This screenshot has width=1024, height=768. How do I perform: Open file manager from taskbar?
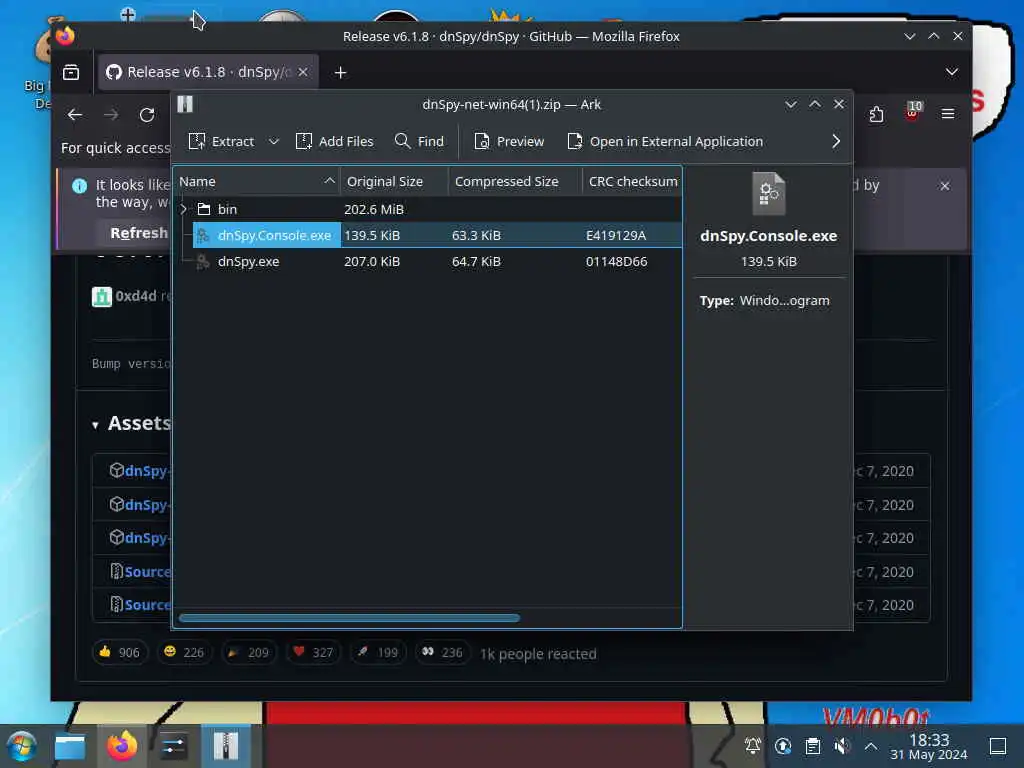tap(70, 746)
